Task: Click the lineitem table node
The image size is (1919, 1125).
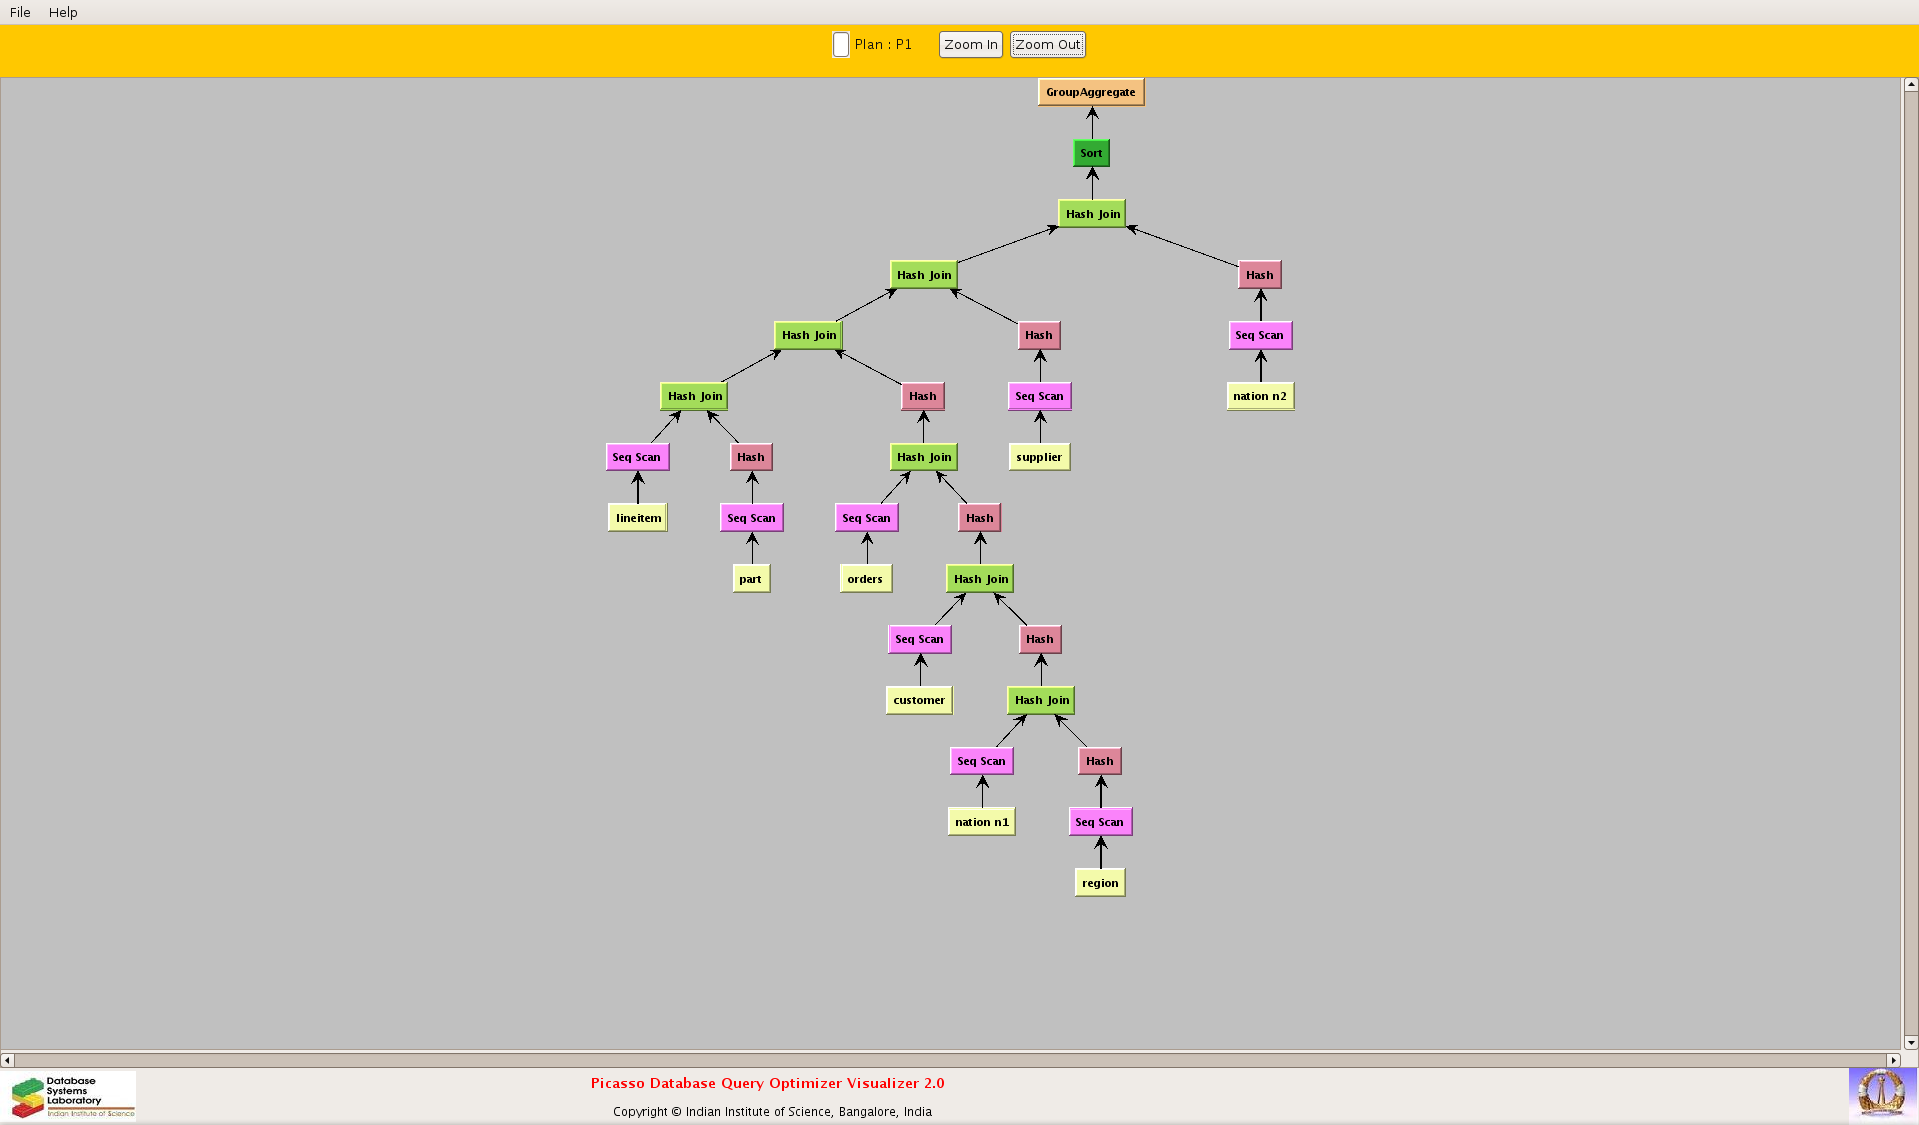Action: coord(637,518)
